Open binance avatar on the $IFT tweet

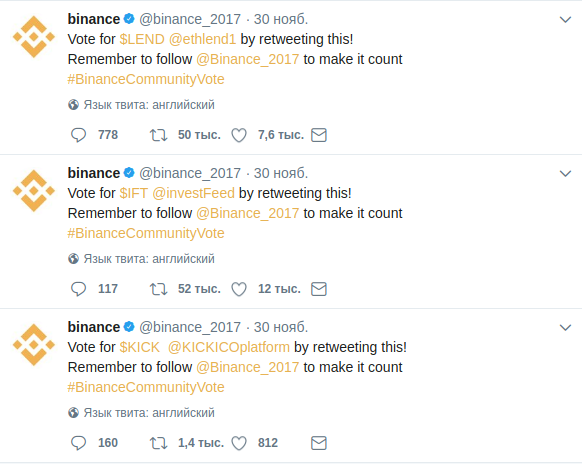click(34, 191)
